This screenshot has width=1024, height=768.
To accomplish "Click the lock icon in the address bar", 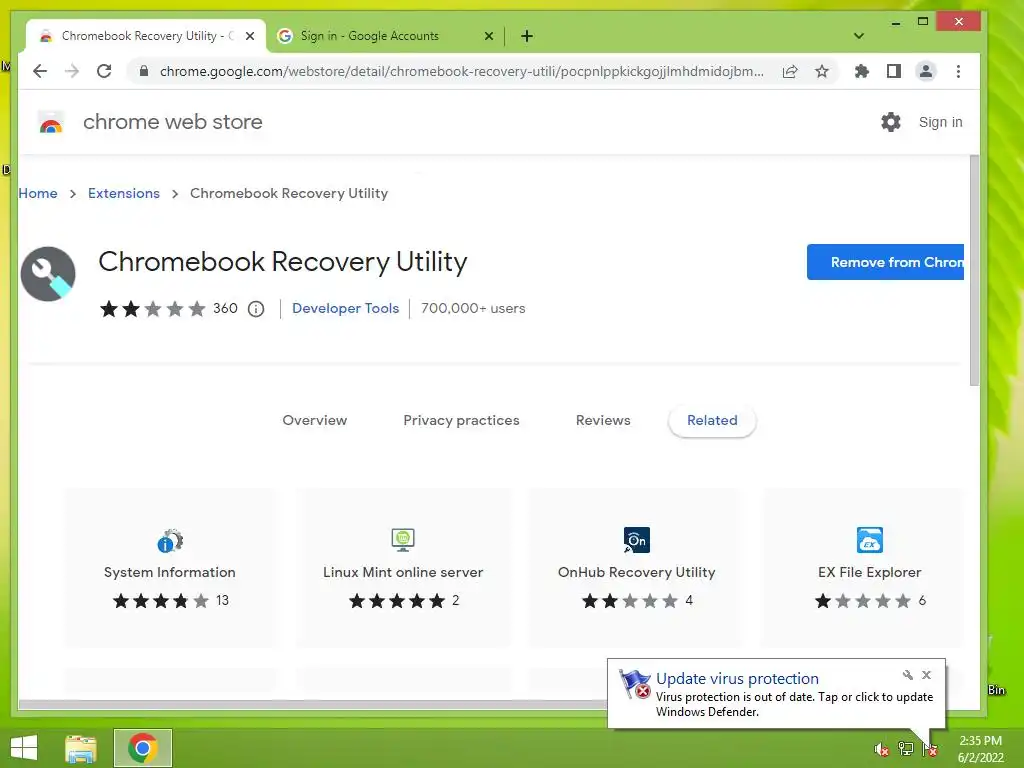I will (x=144, y=71).
